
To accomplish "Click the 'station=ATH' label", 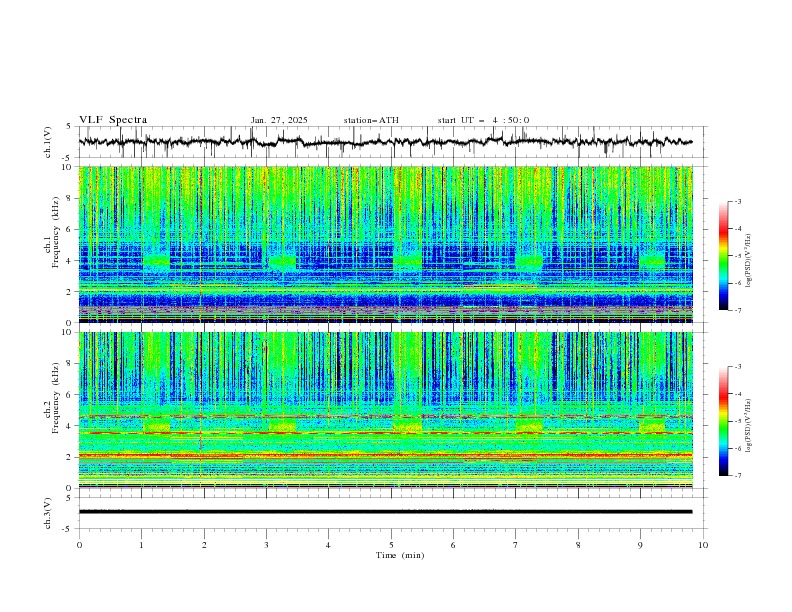I will [371, 120].
